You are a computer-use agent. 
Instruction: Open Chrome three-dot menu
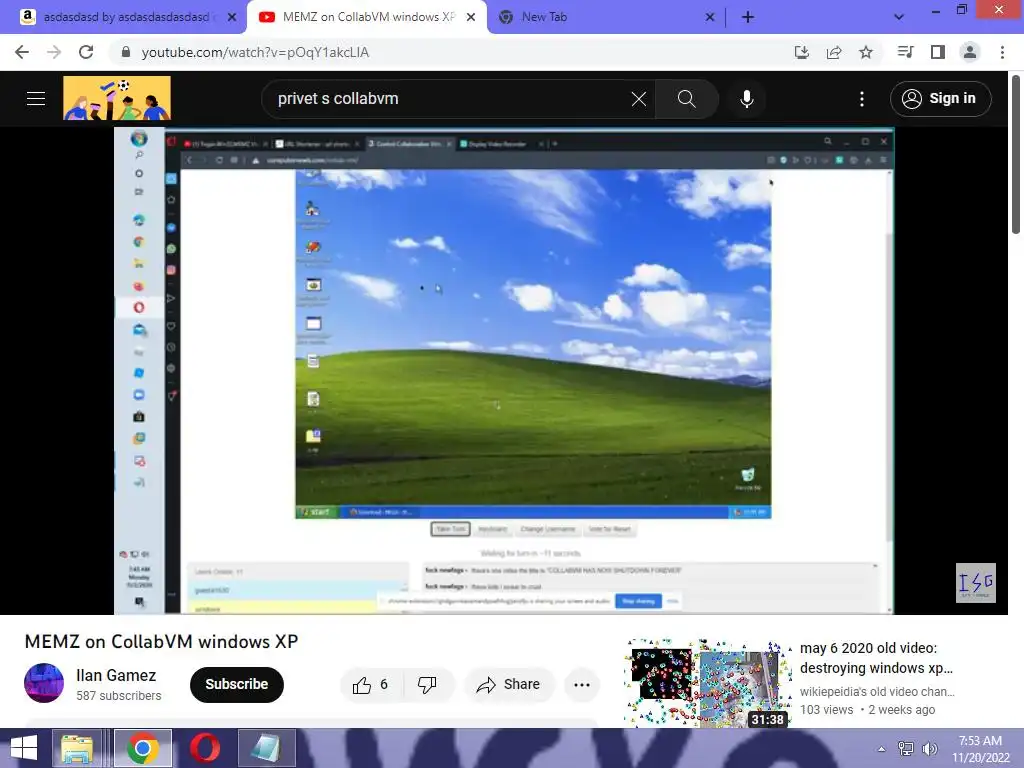pyautogui.click(x=1002, y=52)
